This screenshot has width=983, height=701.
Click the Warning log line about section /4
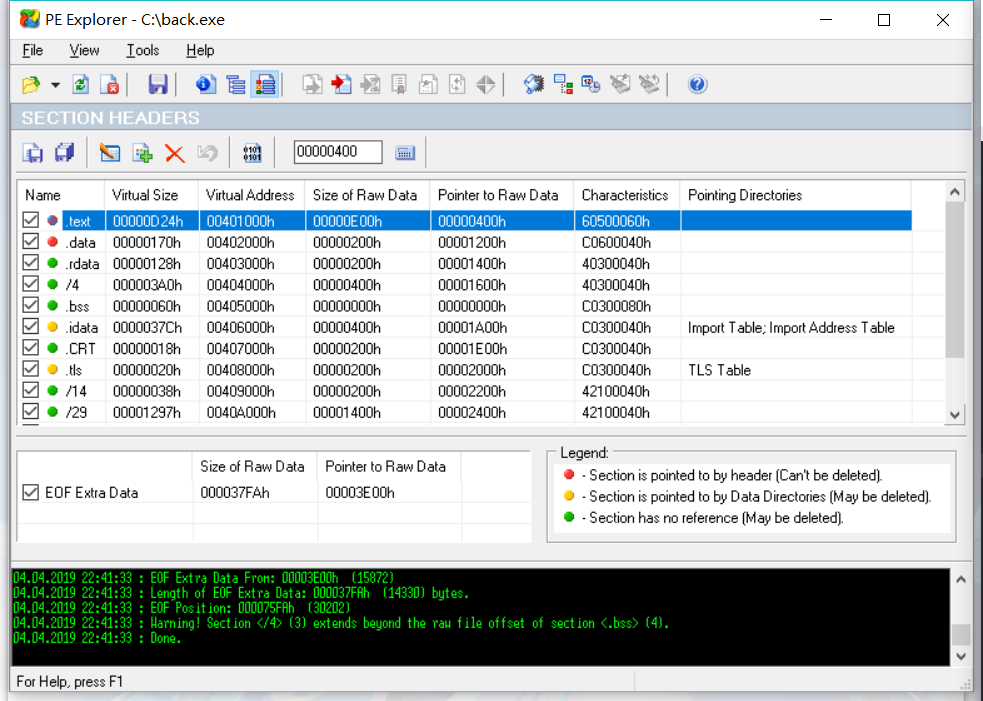point(342,623)
